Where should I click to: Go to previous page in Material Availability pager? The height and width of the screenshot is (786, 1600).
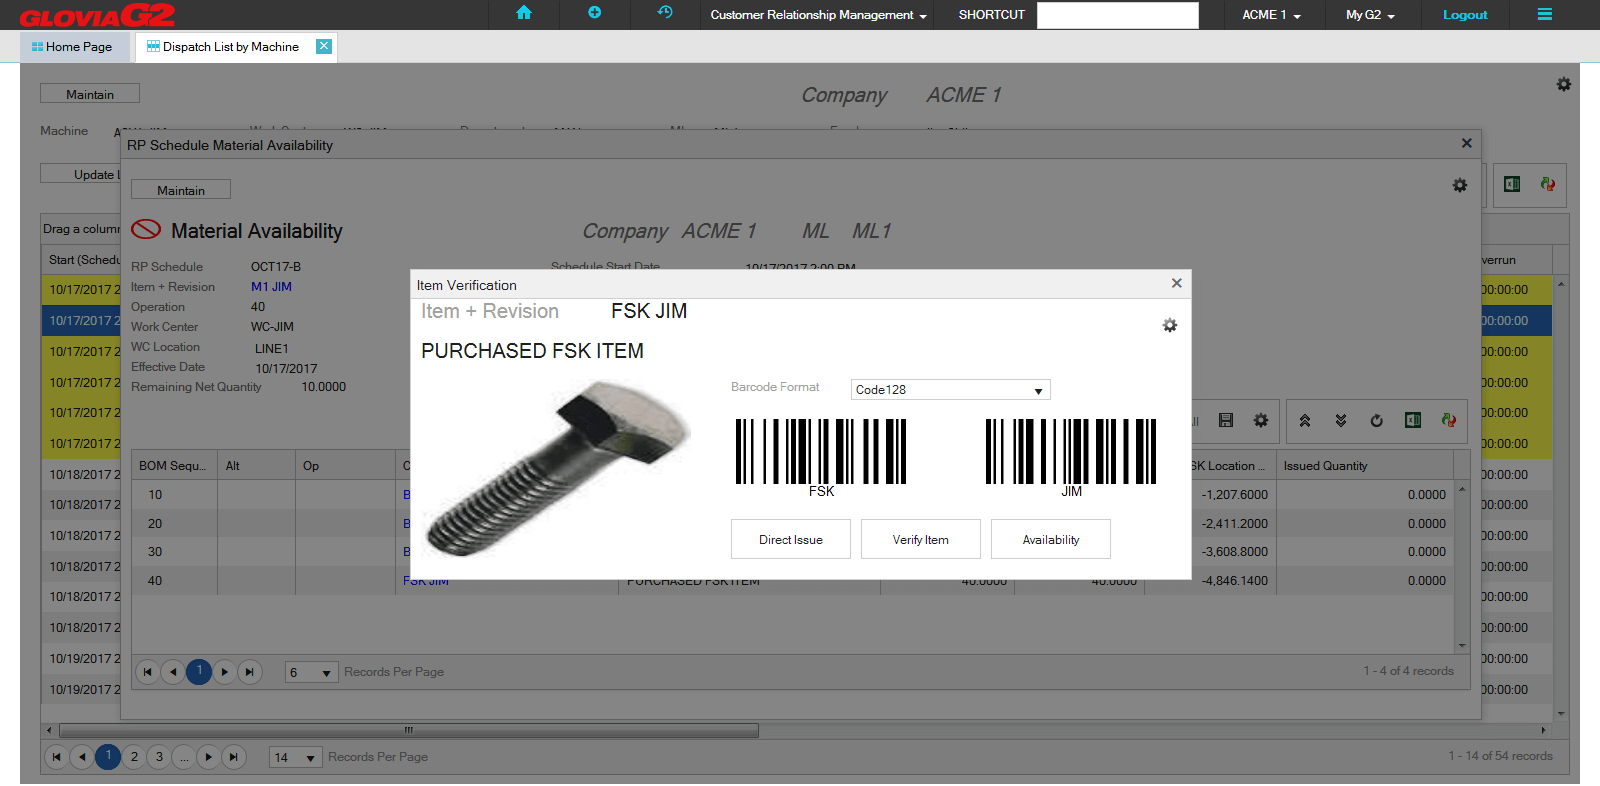(x=173, y=672)
